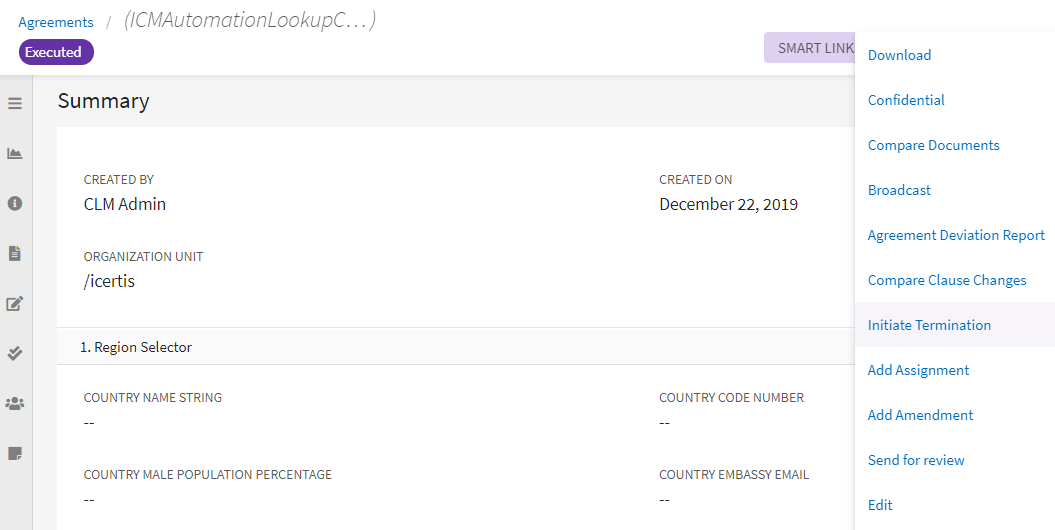1055x530 pixels.
Task: Open the team users sidebar icon
Action: point(15,403)
